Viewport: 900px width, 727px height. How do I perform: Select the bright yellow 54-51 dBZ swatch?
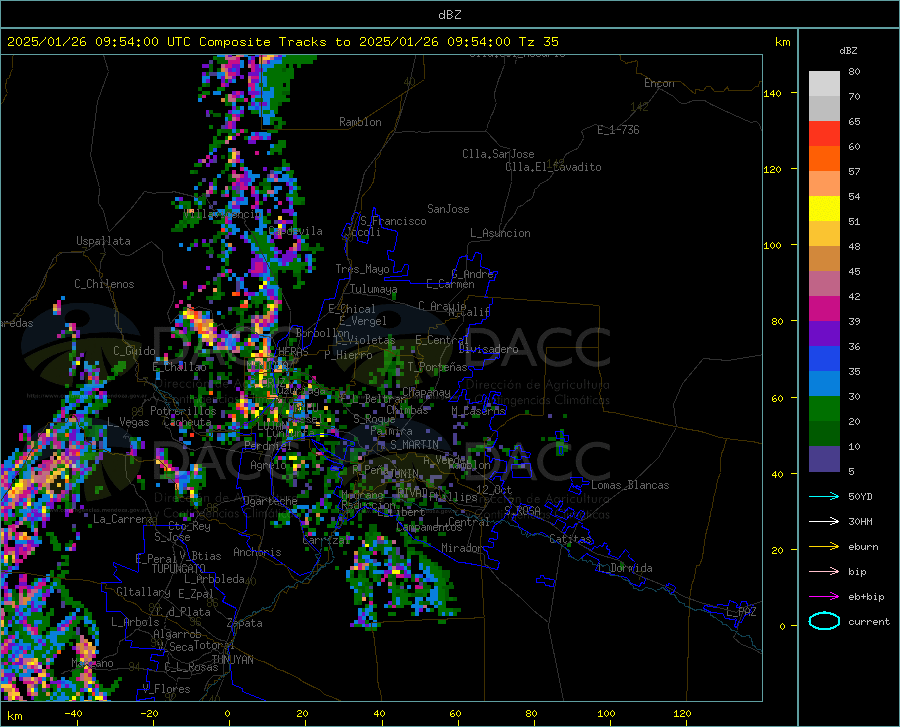824,209
